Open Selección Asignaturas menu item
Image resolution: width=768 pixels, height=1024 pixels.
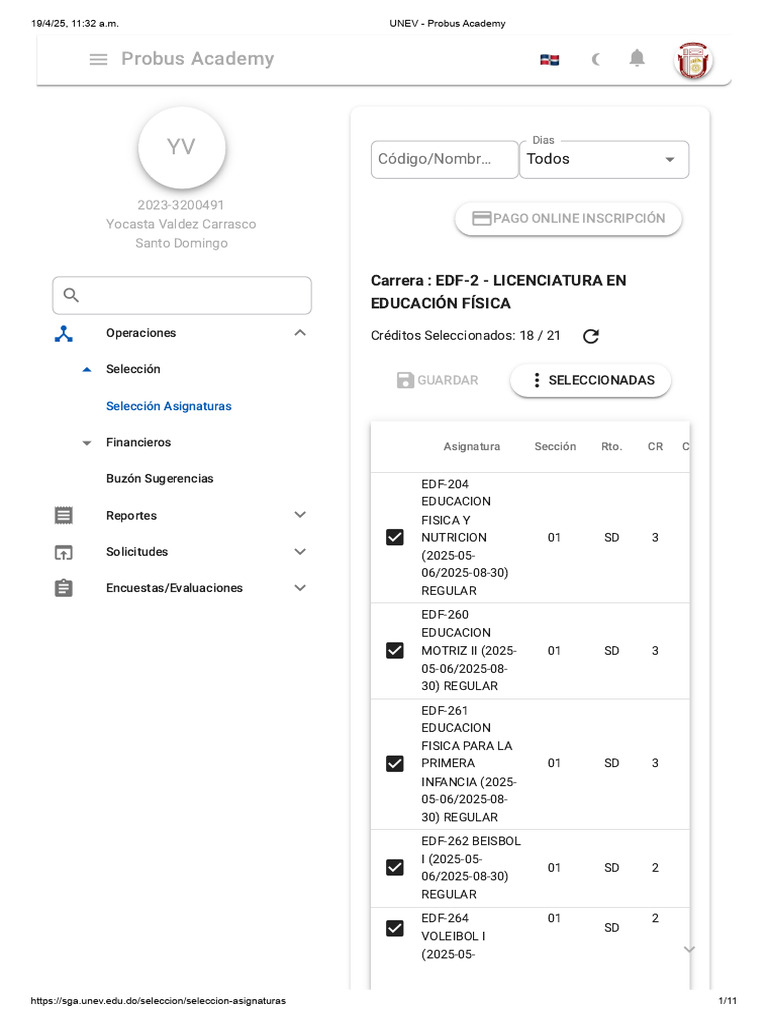[168, 406]
